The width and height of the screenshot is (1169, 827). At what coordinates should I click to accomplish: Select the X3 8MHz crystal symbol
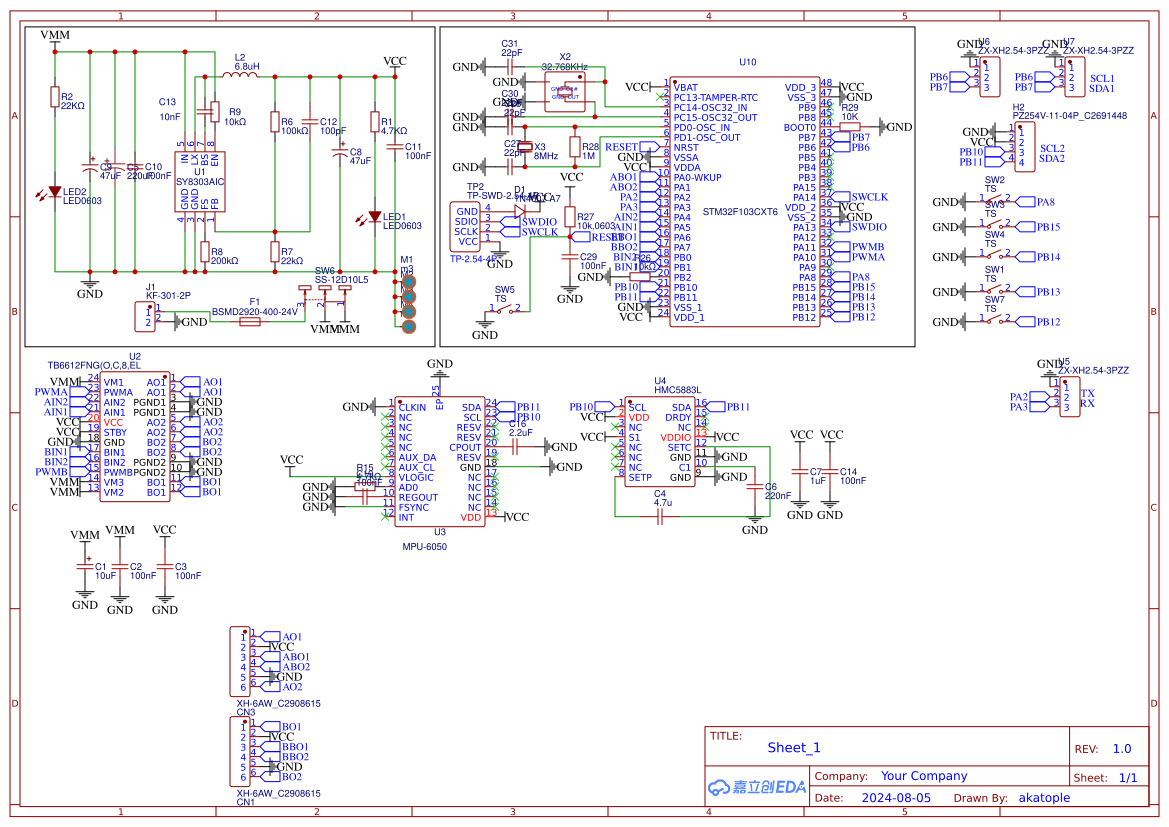(x=525, y=147)
